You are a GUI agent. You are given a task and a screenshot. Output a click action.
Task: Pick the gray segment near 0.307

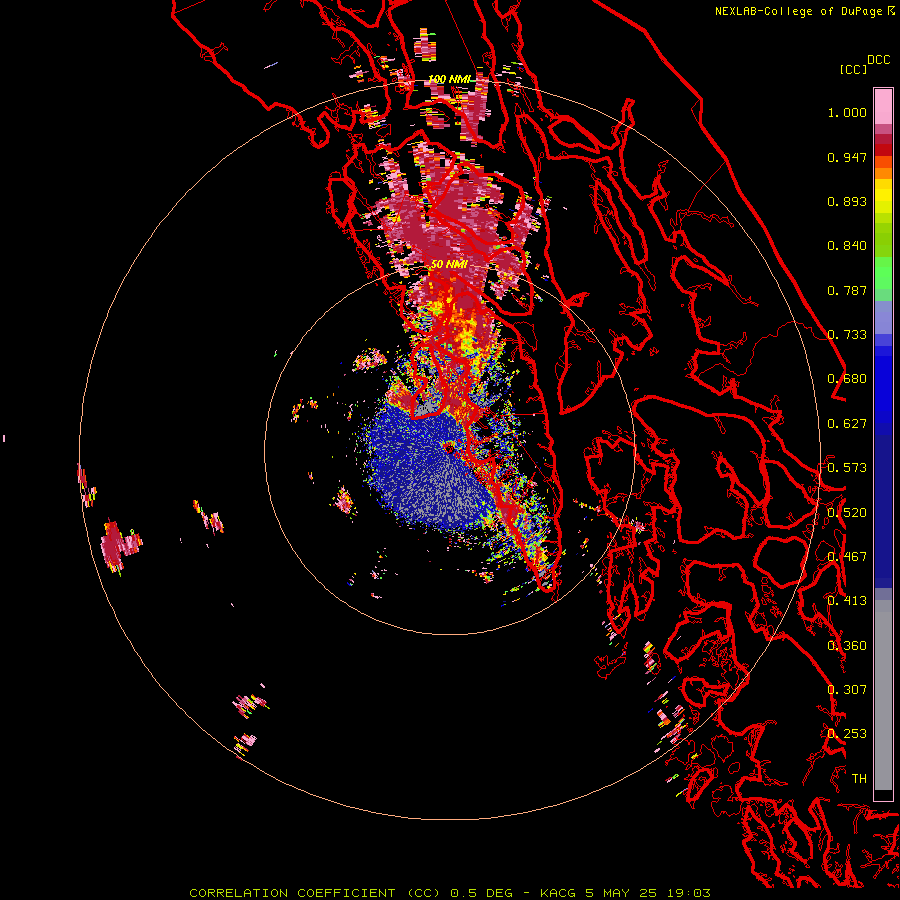pyautogui.click(x=883, y=695)
